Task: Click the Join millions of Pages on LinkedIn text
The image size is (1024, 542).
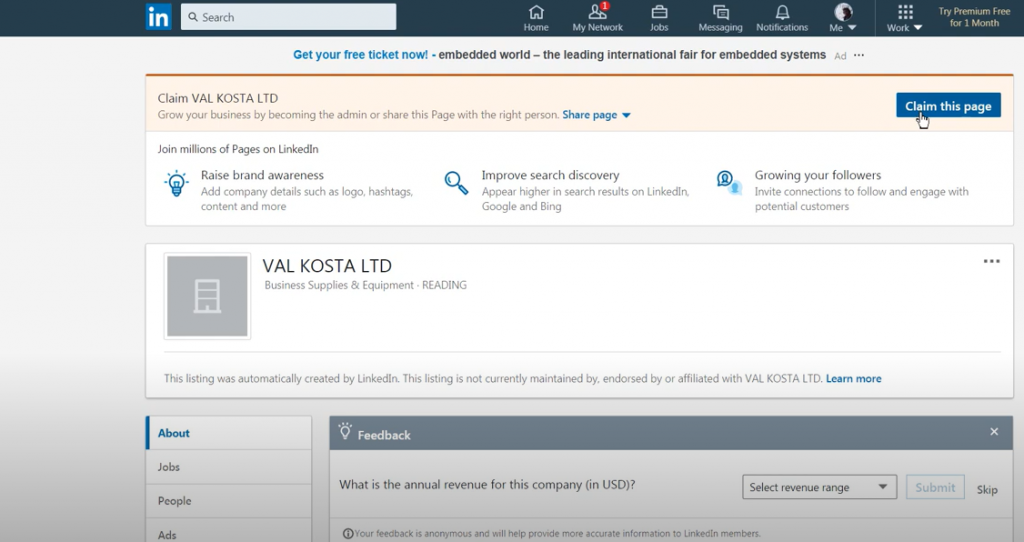Action: click(x=238, y=149)
